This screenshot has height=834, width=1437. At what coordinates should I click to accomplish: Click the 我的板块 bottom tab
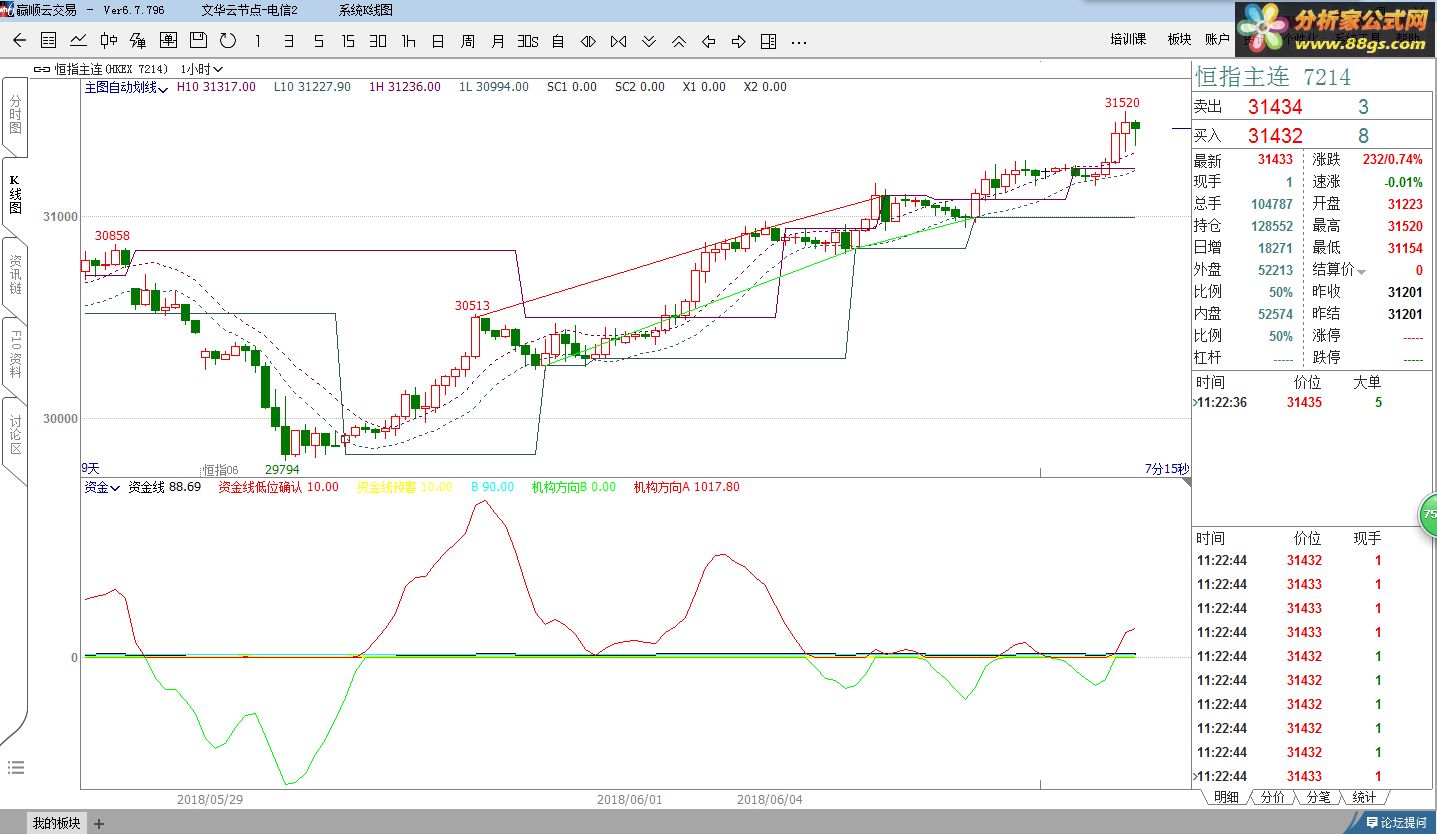tap(56, 823)
